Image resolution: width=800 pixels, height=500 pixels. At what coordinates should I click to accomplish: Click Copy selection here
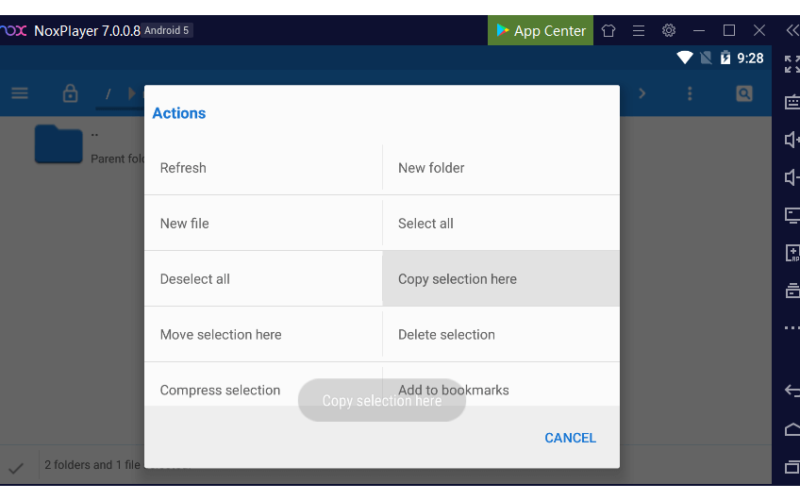coord(501,279)
